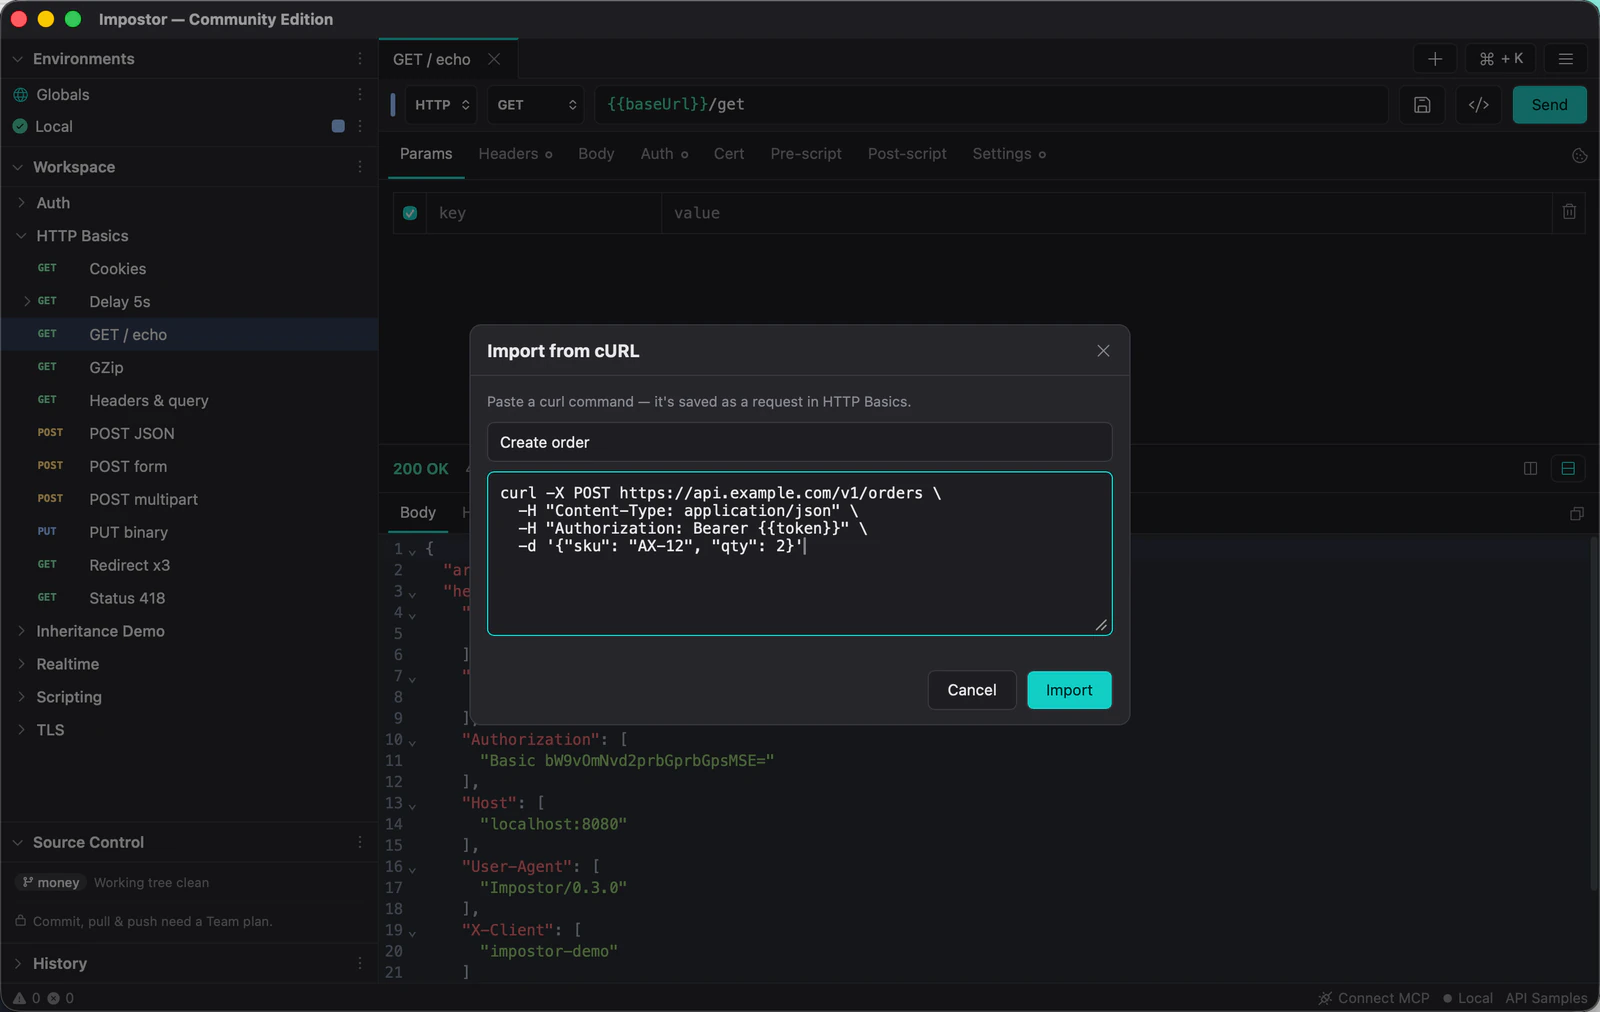Switch to split side-by-side layout icon

pos(1530,468)
